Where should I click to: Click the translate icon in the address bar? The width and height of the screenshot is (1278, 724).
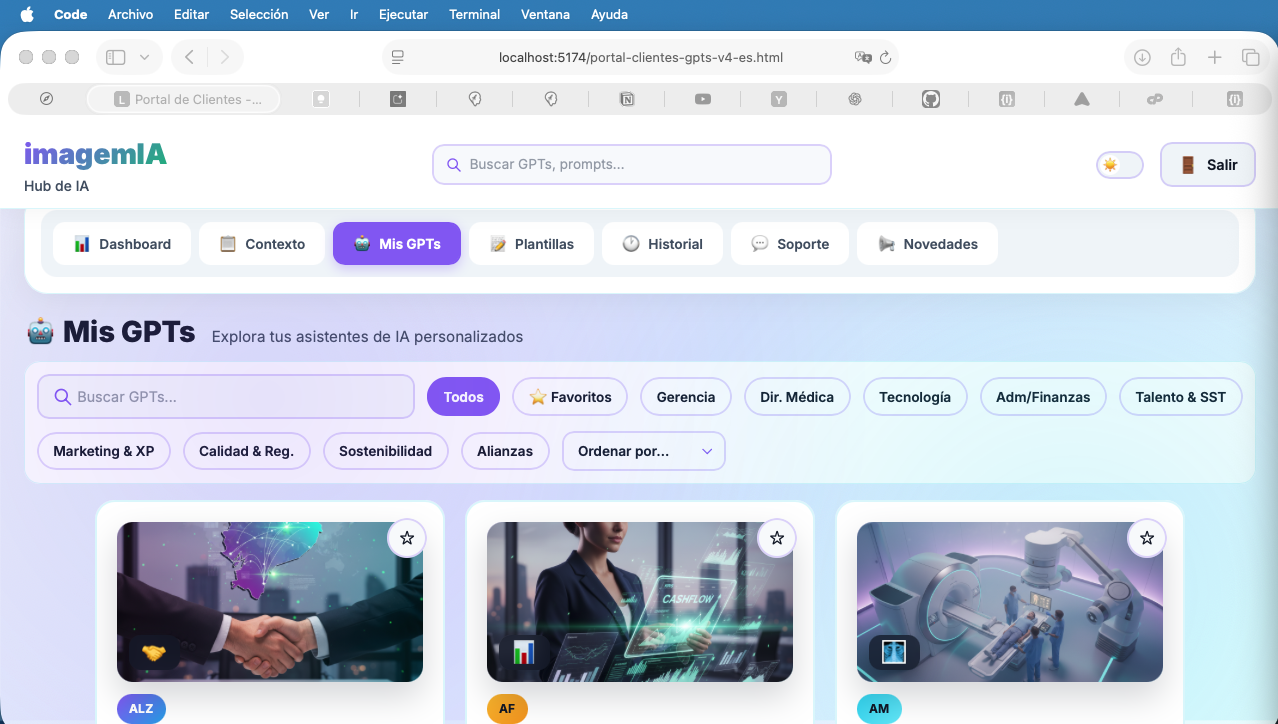[x=862, y=57]
